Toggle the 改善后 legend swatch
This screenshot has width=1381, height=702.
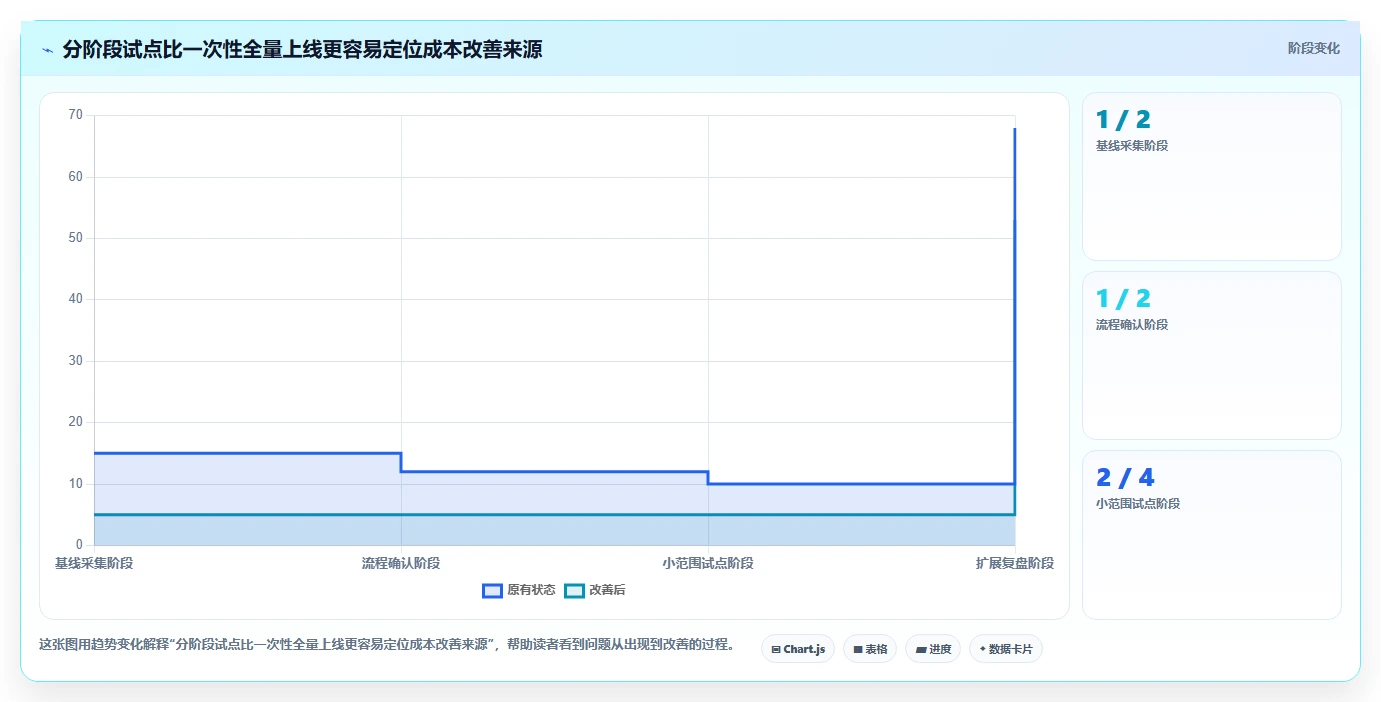[574, 591]
